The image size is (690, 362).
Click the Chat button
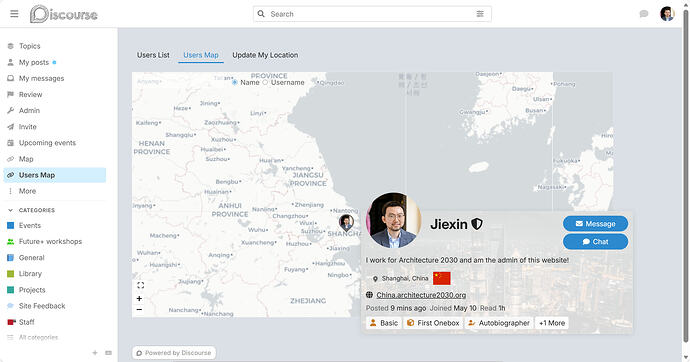(x=595, y=241)
